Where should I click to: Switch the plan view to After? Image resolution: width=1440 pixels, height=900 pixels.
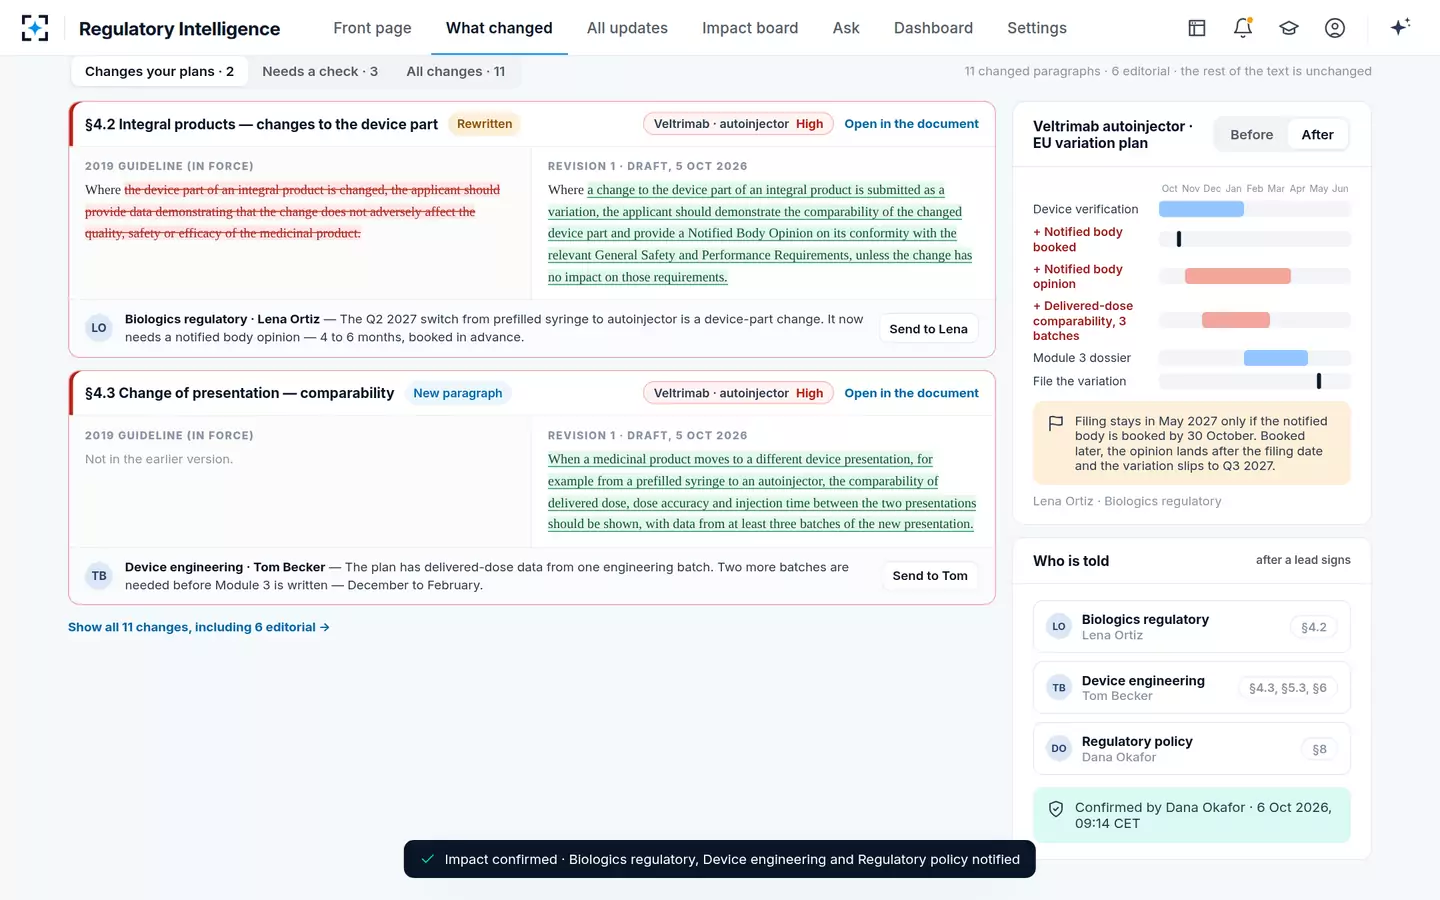click(x=1317, y=135)
